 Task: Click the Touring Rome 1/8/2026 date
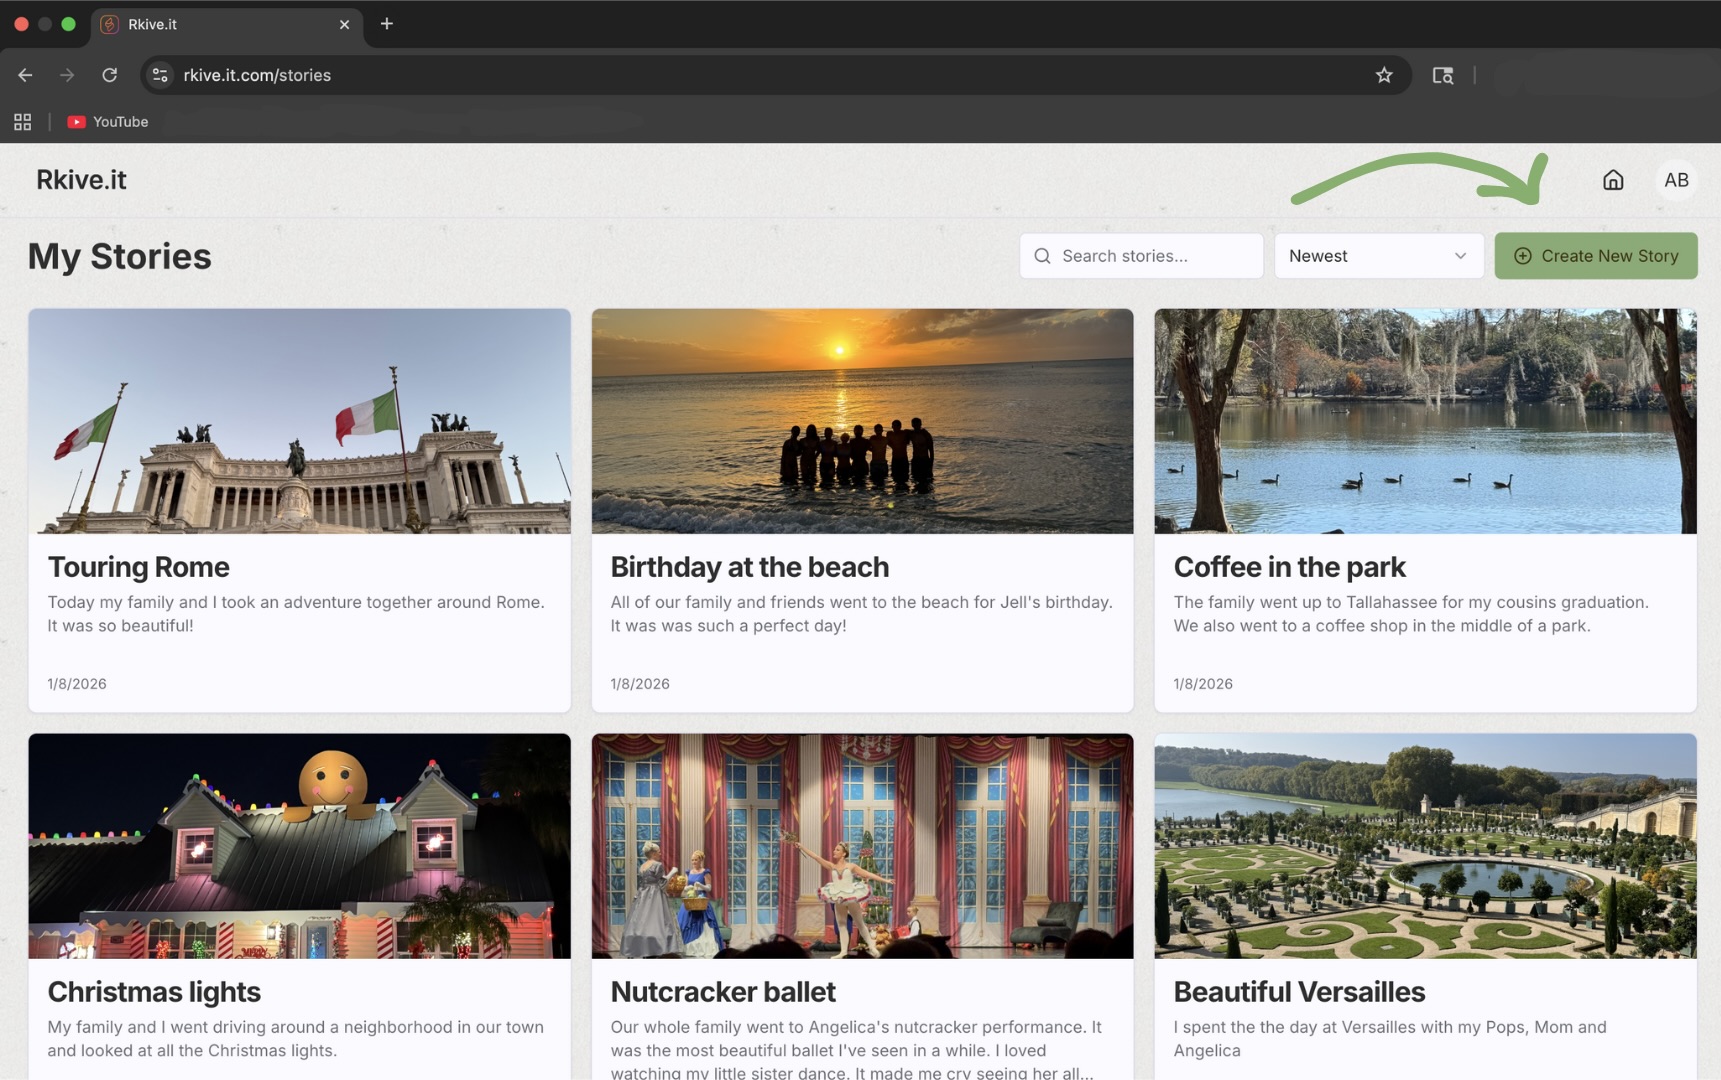77,684
